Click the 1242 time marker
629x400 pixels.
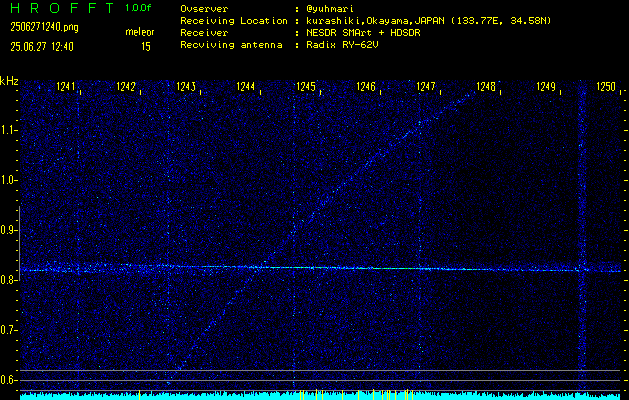[x=126, y=86]
